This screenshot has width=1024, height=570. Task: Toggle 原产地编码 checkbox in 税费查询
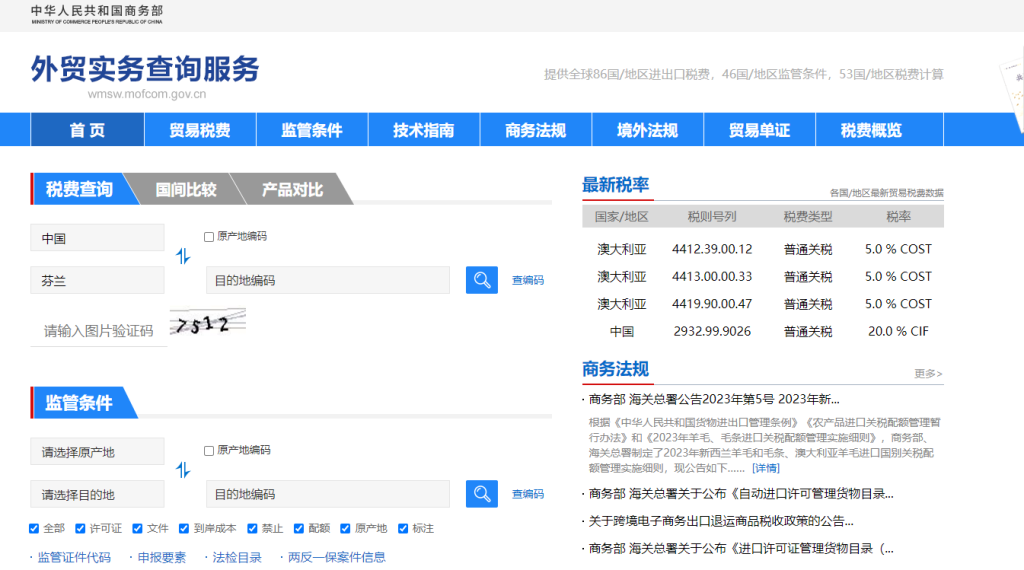coord(209,237)
